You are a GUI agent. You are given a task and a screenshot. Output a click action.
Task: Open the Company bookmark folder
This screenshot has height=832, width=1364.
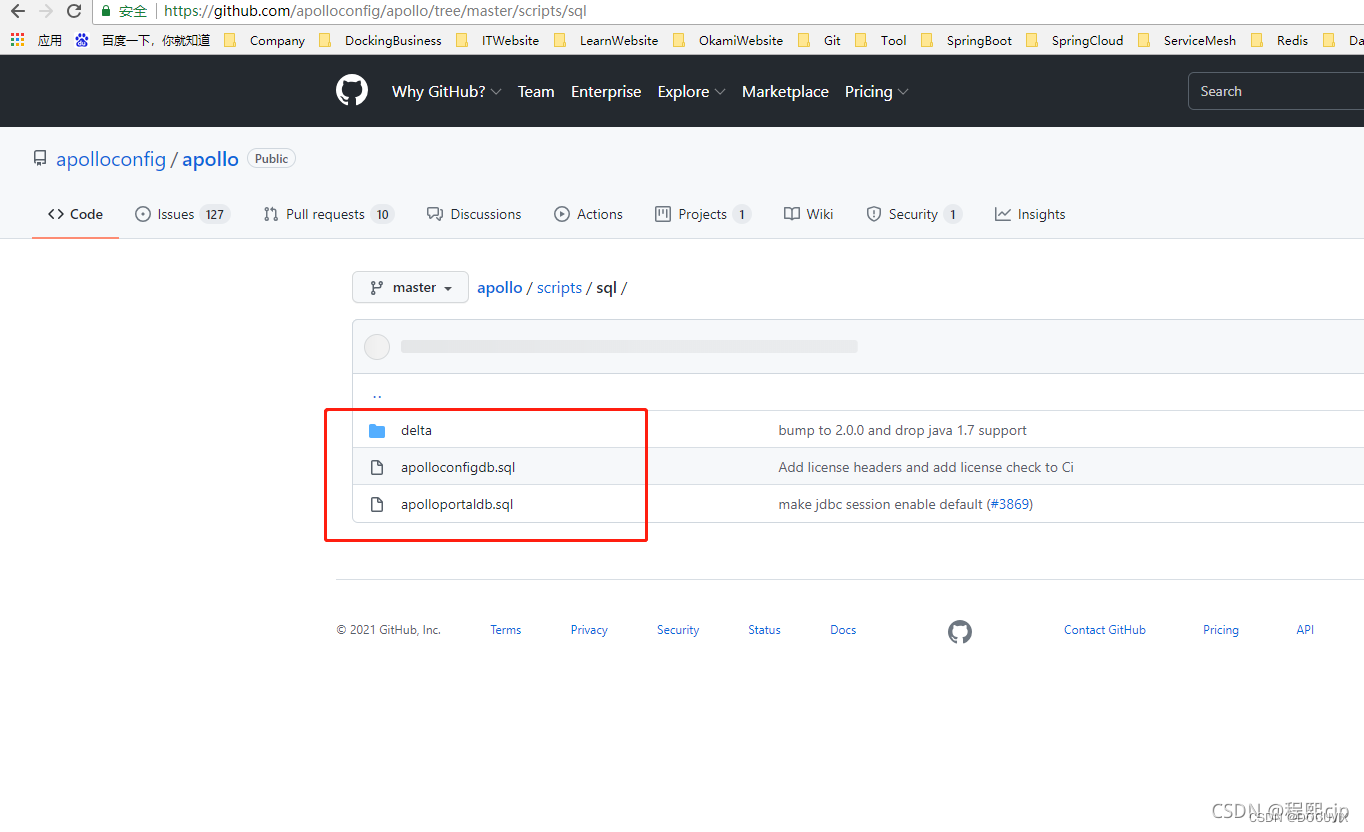(265, 40)
